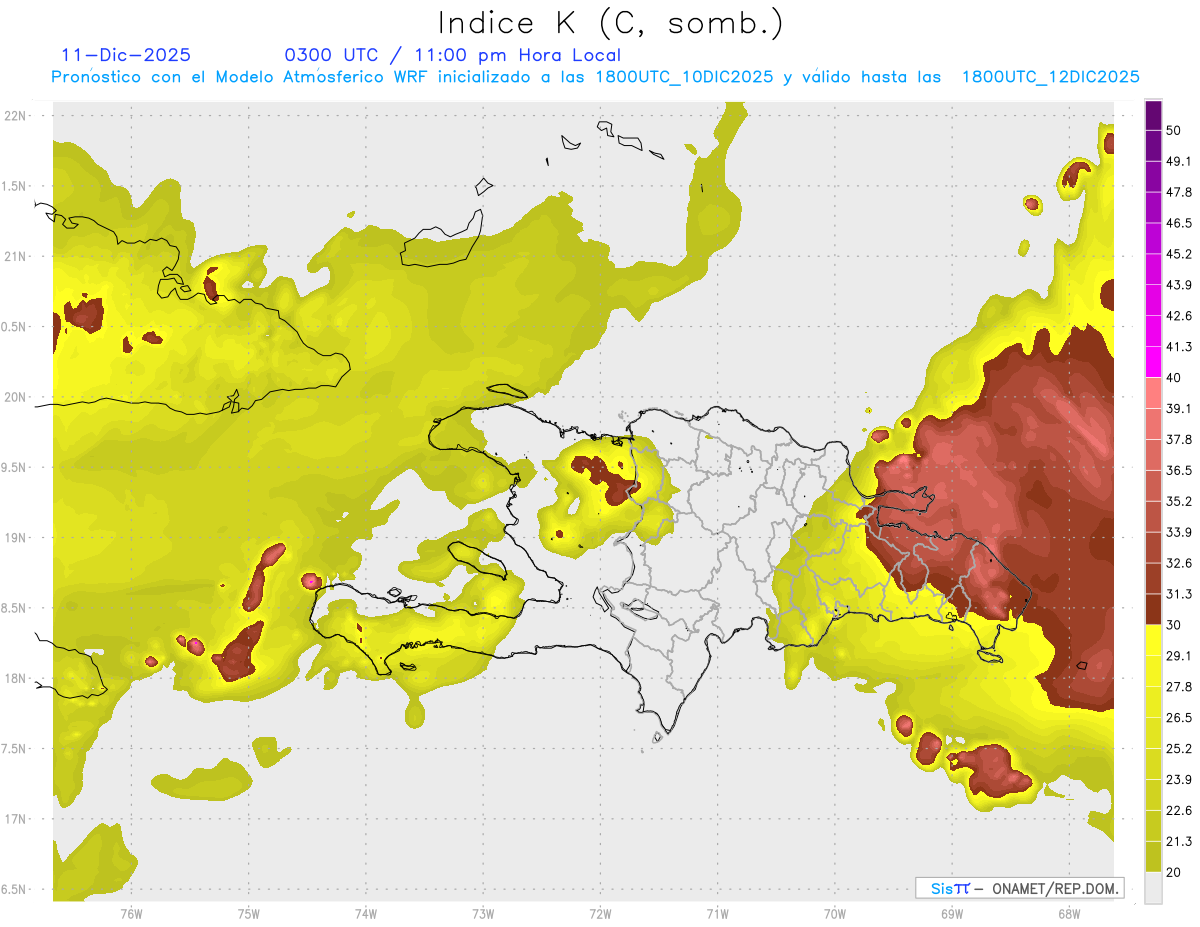The height and width of the screenshot is (927, 1200).
Task: Select the bright yellow swatch between 29.1 and 30
Action: (1153, 639)
